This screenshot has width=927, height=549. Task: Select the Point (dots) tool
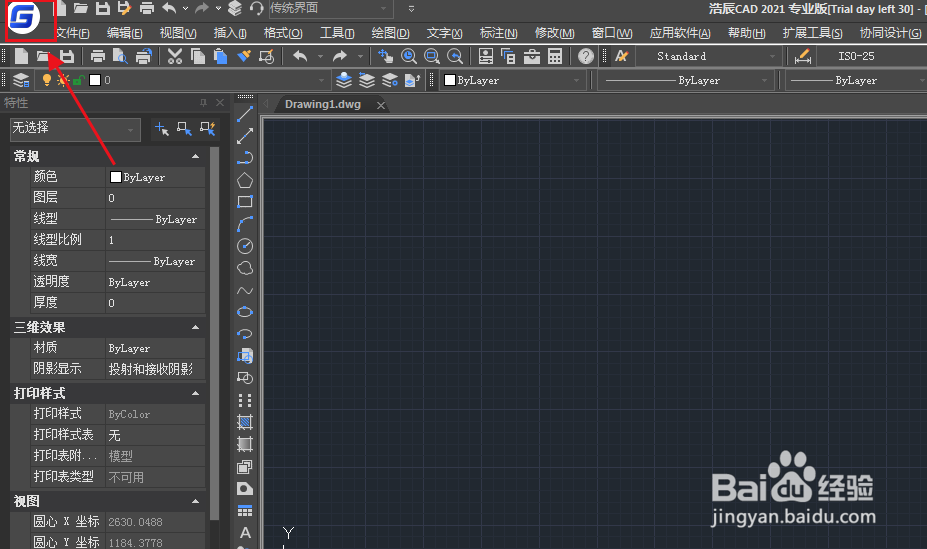(x=245, y=400)
